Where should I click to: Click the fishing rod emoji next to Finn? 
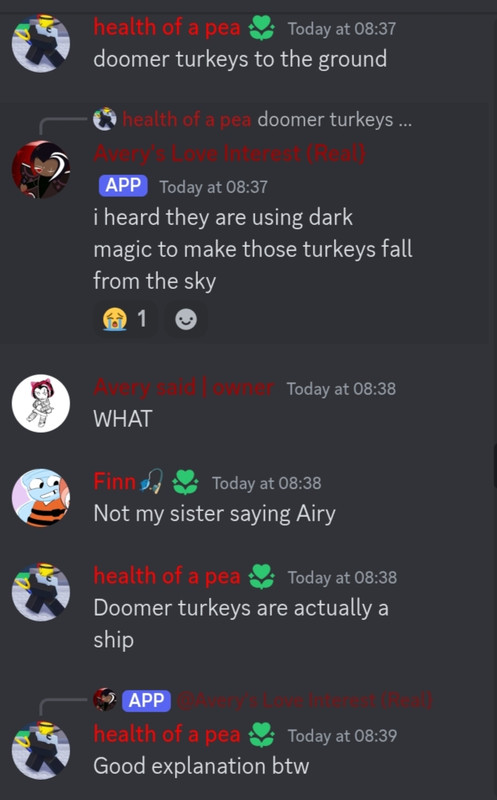pyautogui.click(x=152, y=482)
